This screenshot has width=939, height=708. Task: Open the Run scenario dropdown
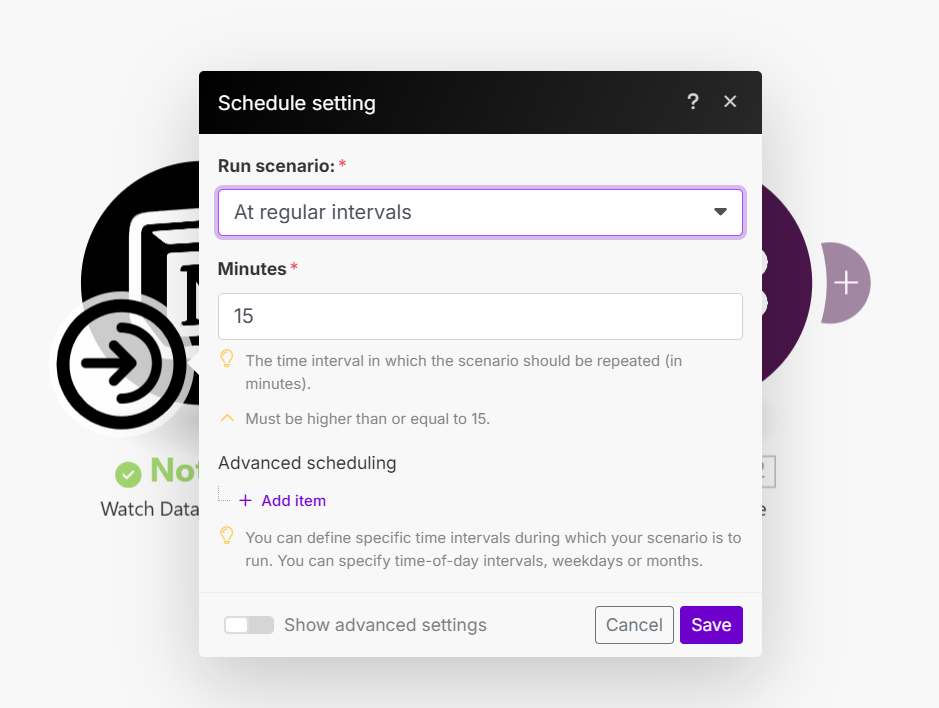coord(480,213)
